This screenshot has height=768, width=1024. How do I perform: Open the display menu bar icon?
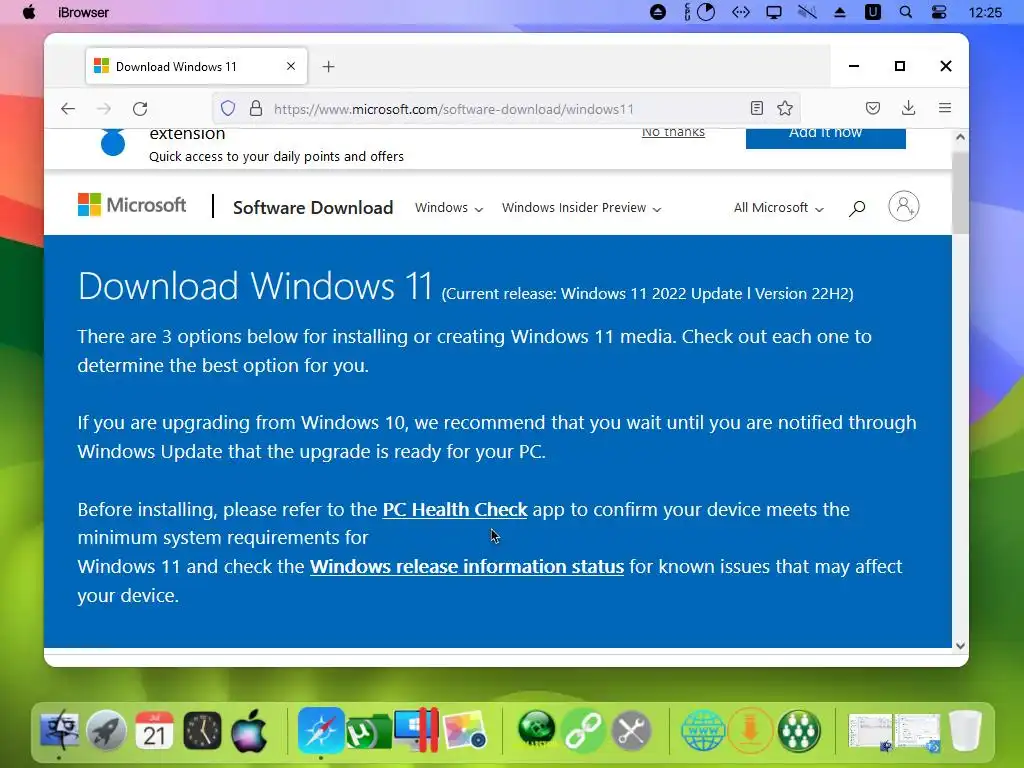(x=773, y=12)
